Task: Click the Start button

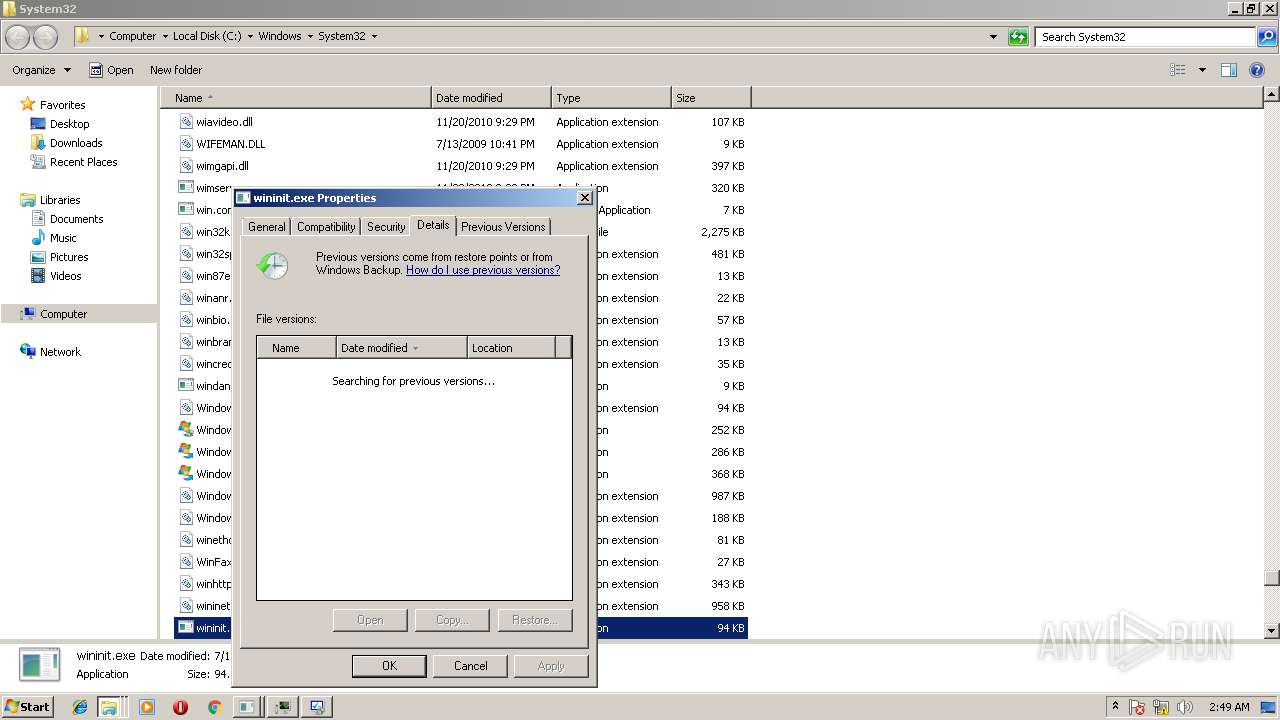Action: [x=28, y=707]
